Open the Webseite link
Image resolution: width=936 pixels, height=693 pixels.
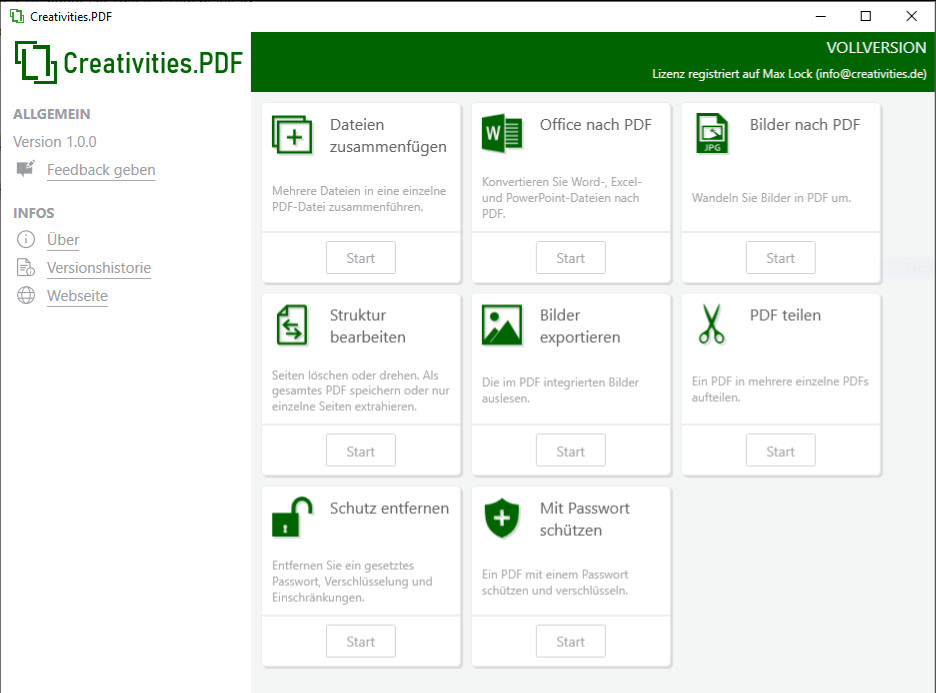coord(78,296)
